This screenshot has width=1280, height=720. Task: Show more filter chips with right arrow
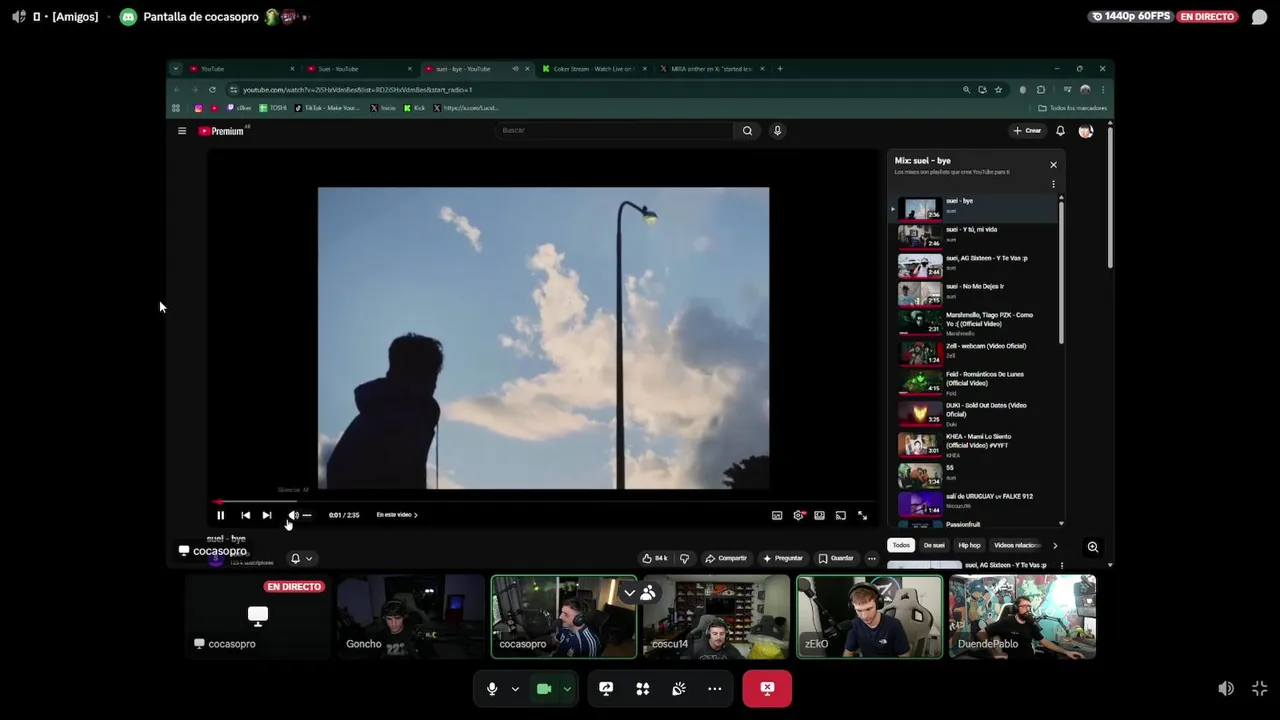click(1055, 545)
